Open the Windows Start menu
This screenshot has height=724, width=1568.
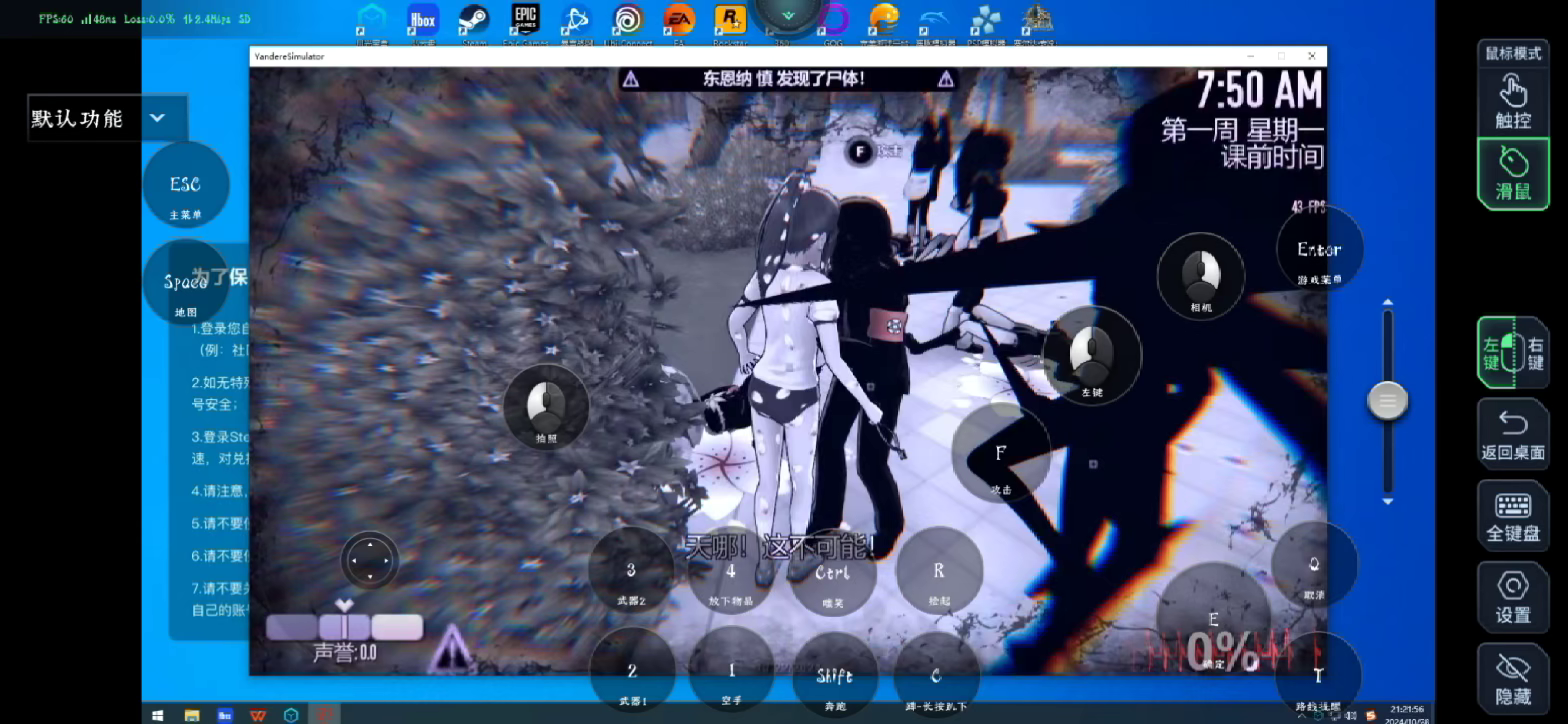(x=157, y=715)
